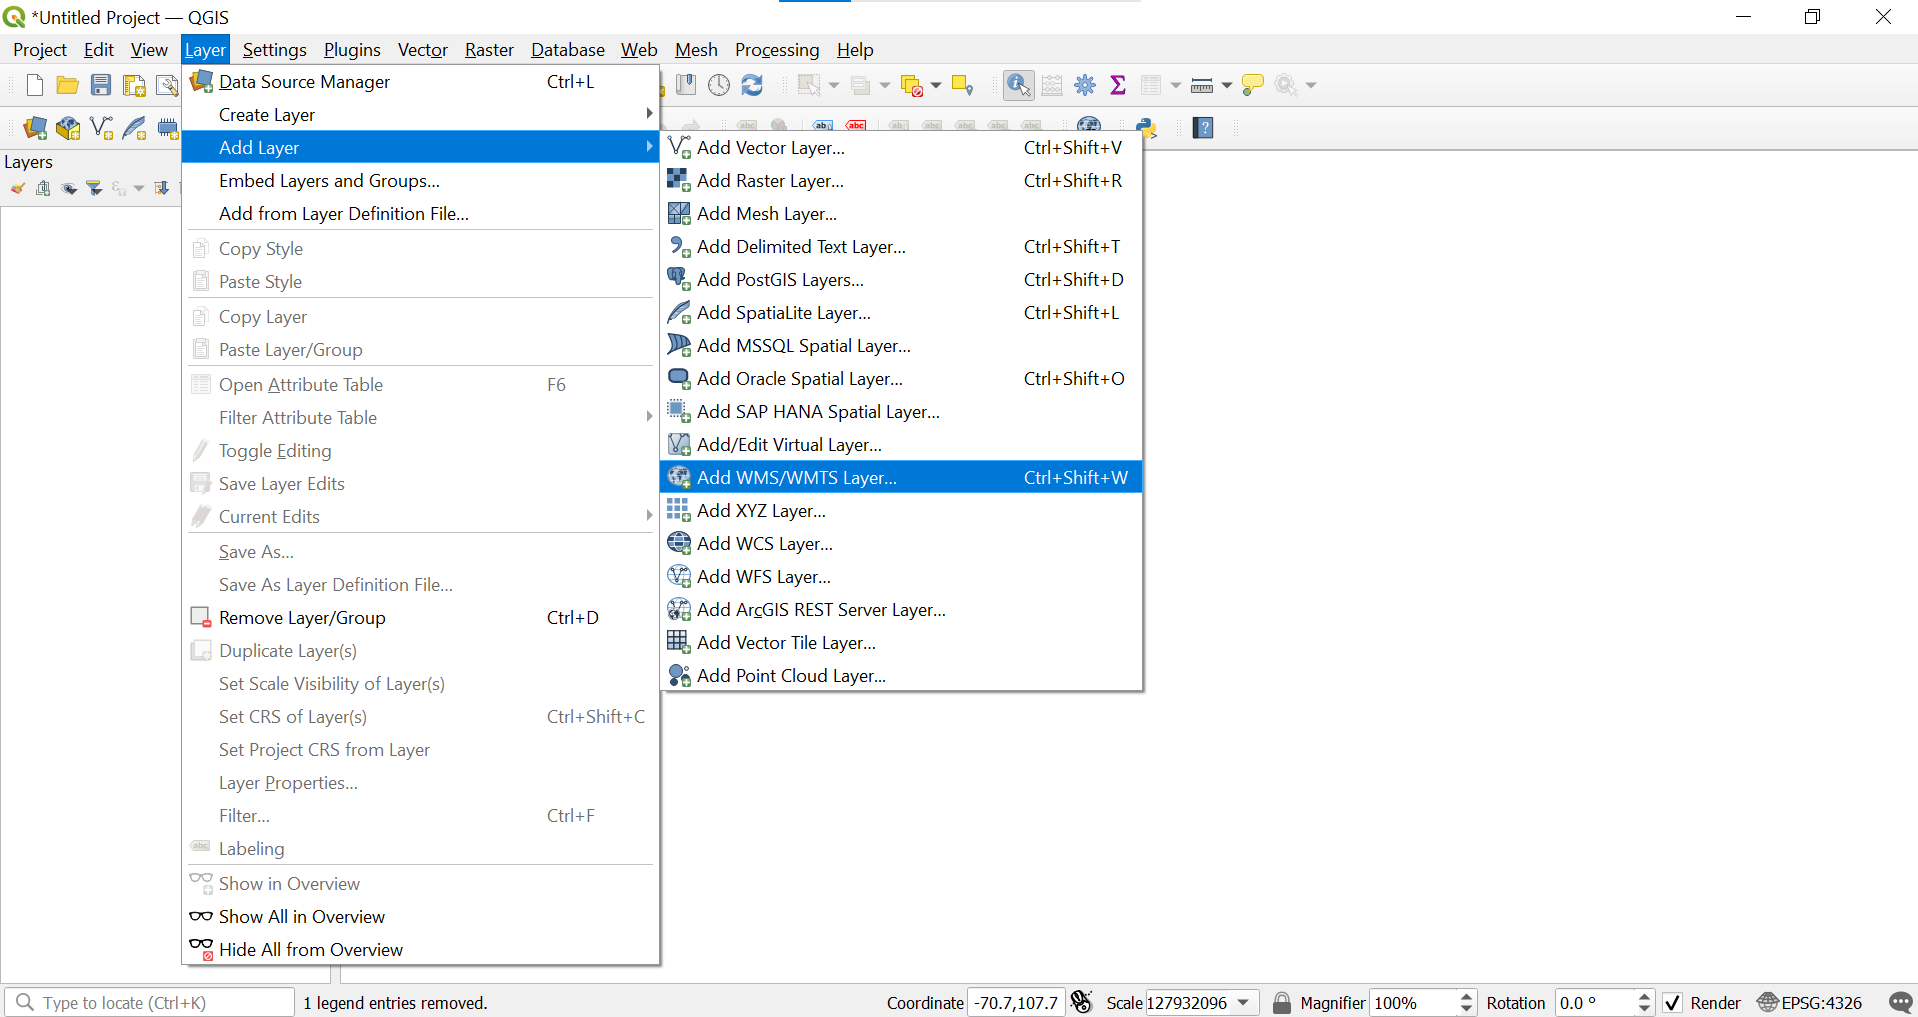This screenshot has height=1017, width=1918.
Task: Toggle the scale lock icon
Action: coord(1281,1003)
